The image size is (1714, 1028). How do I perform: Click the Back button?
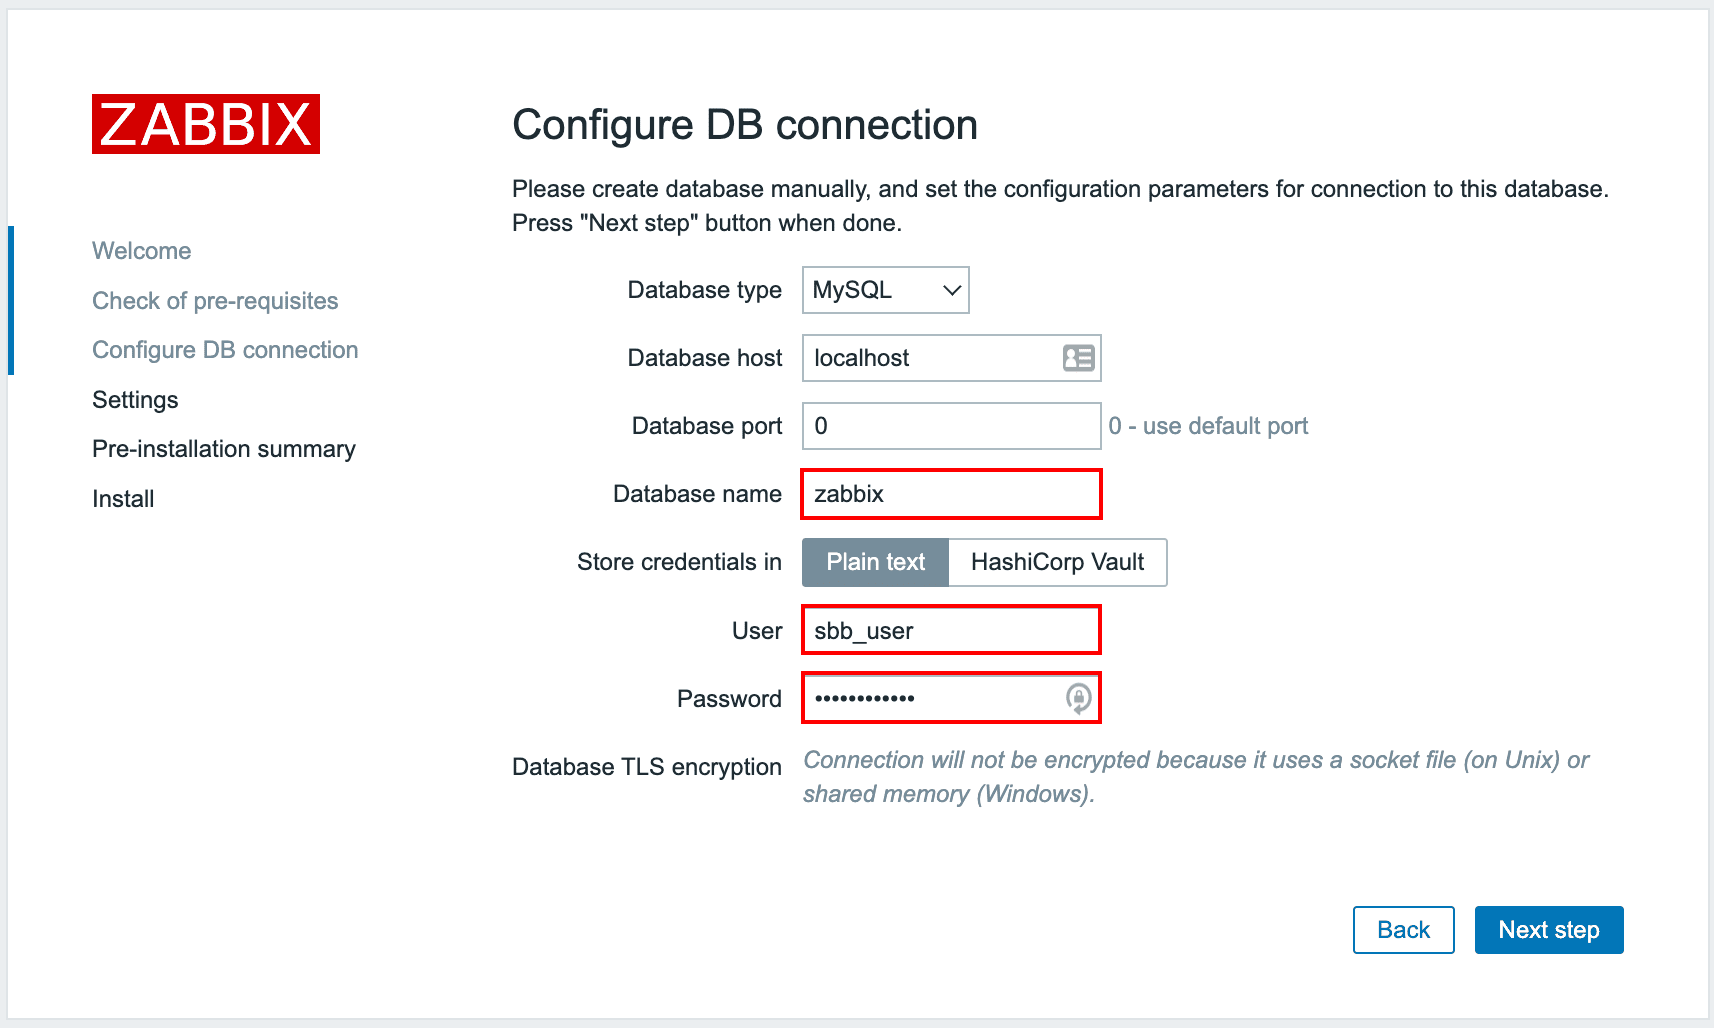[x=1404, y=930]
